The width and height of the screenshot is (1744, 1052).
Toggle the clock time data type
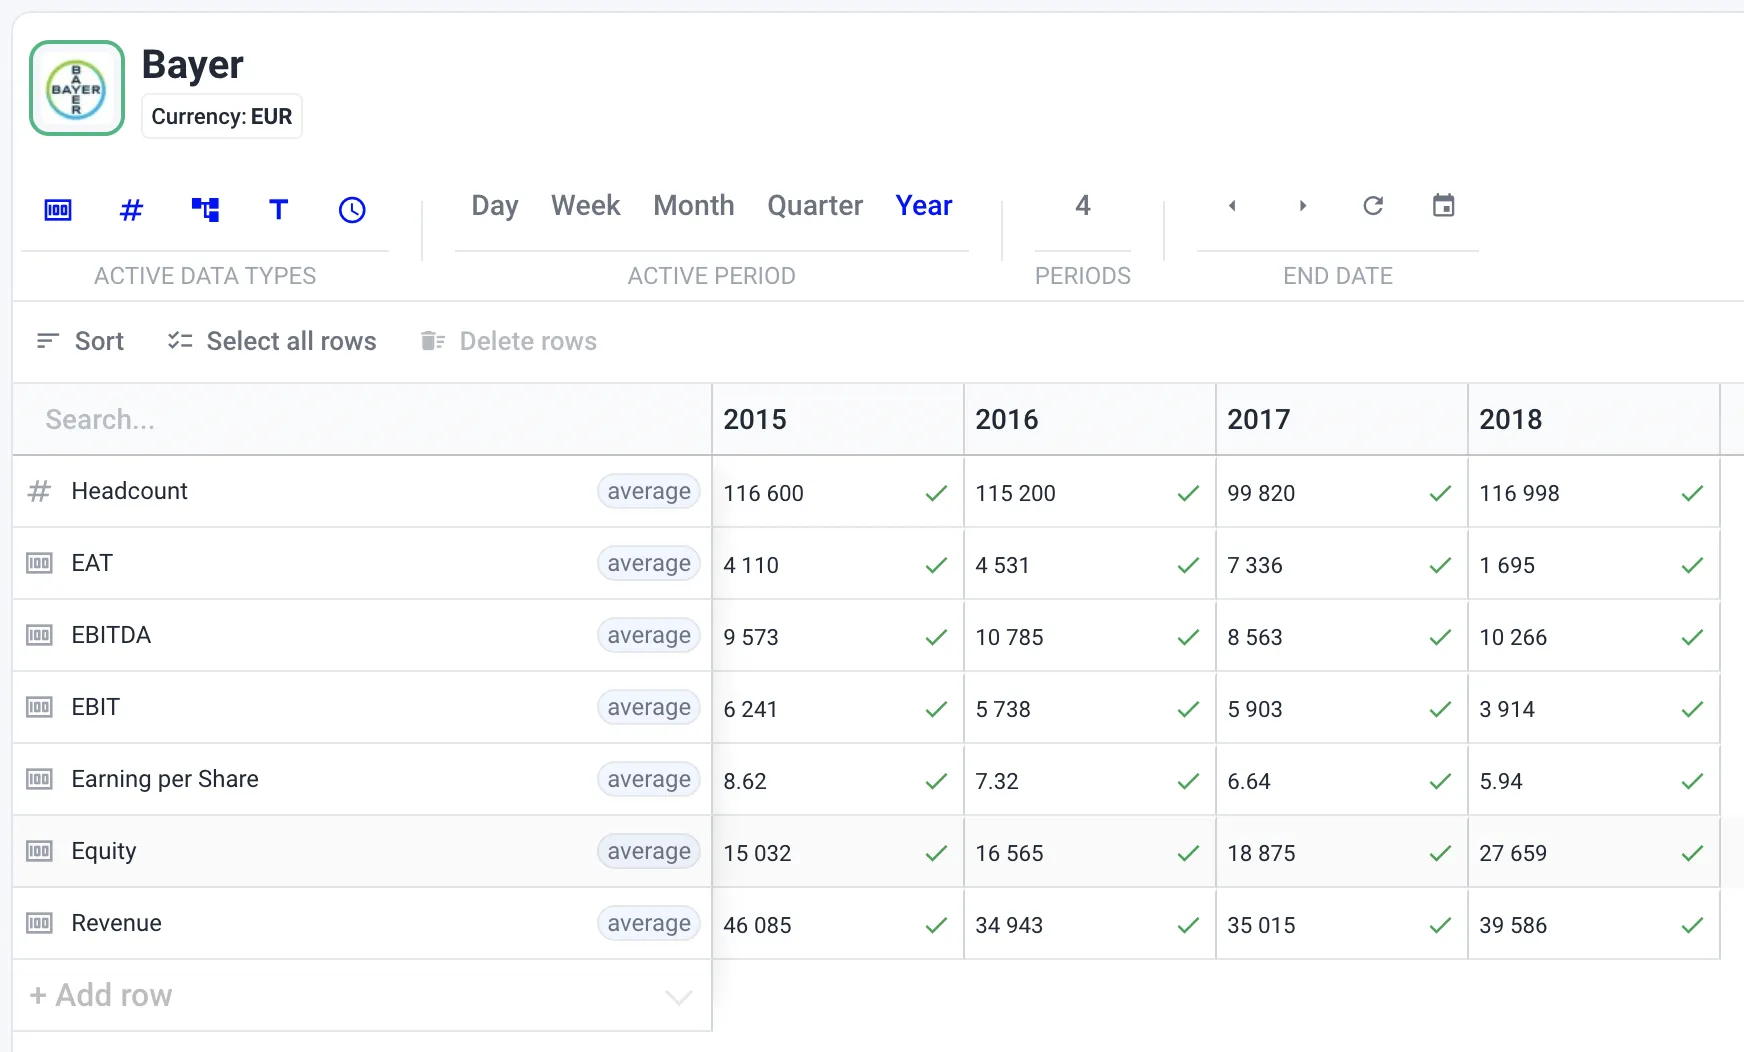pyautogui.click(x=352, y=210)
